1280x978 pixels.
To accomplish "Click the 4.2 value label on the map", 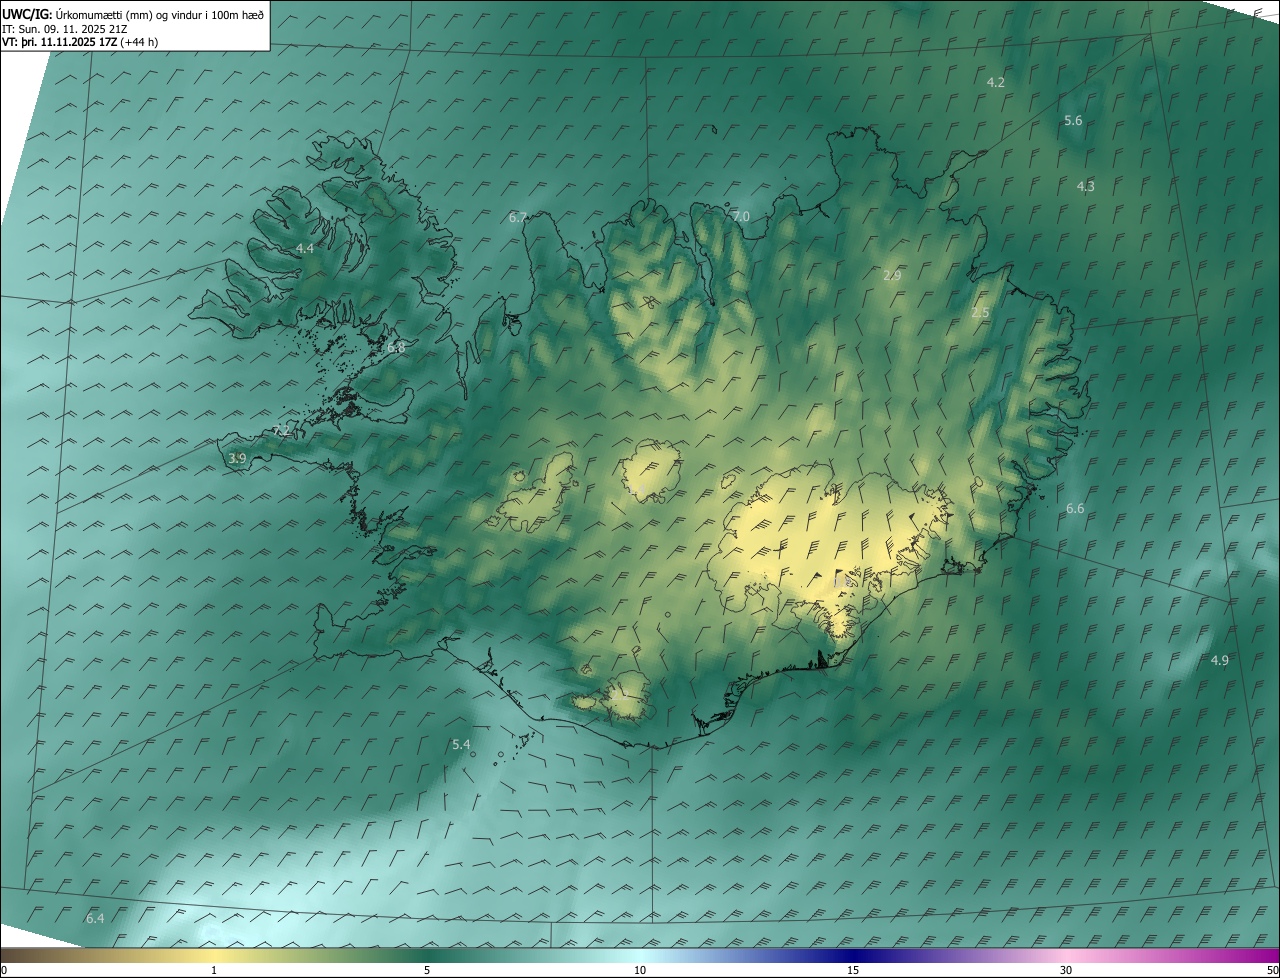I will [995, 82].
